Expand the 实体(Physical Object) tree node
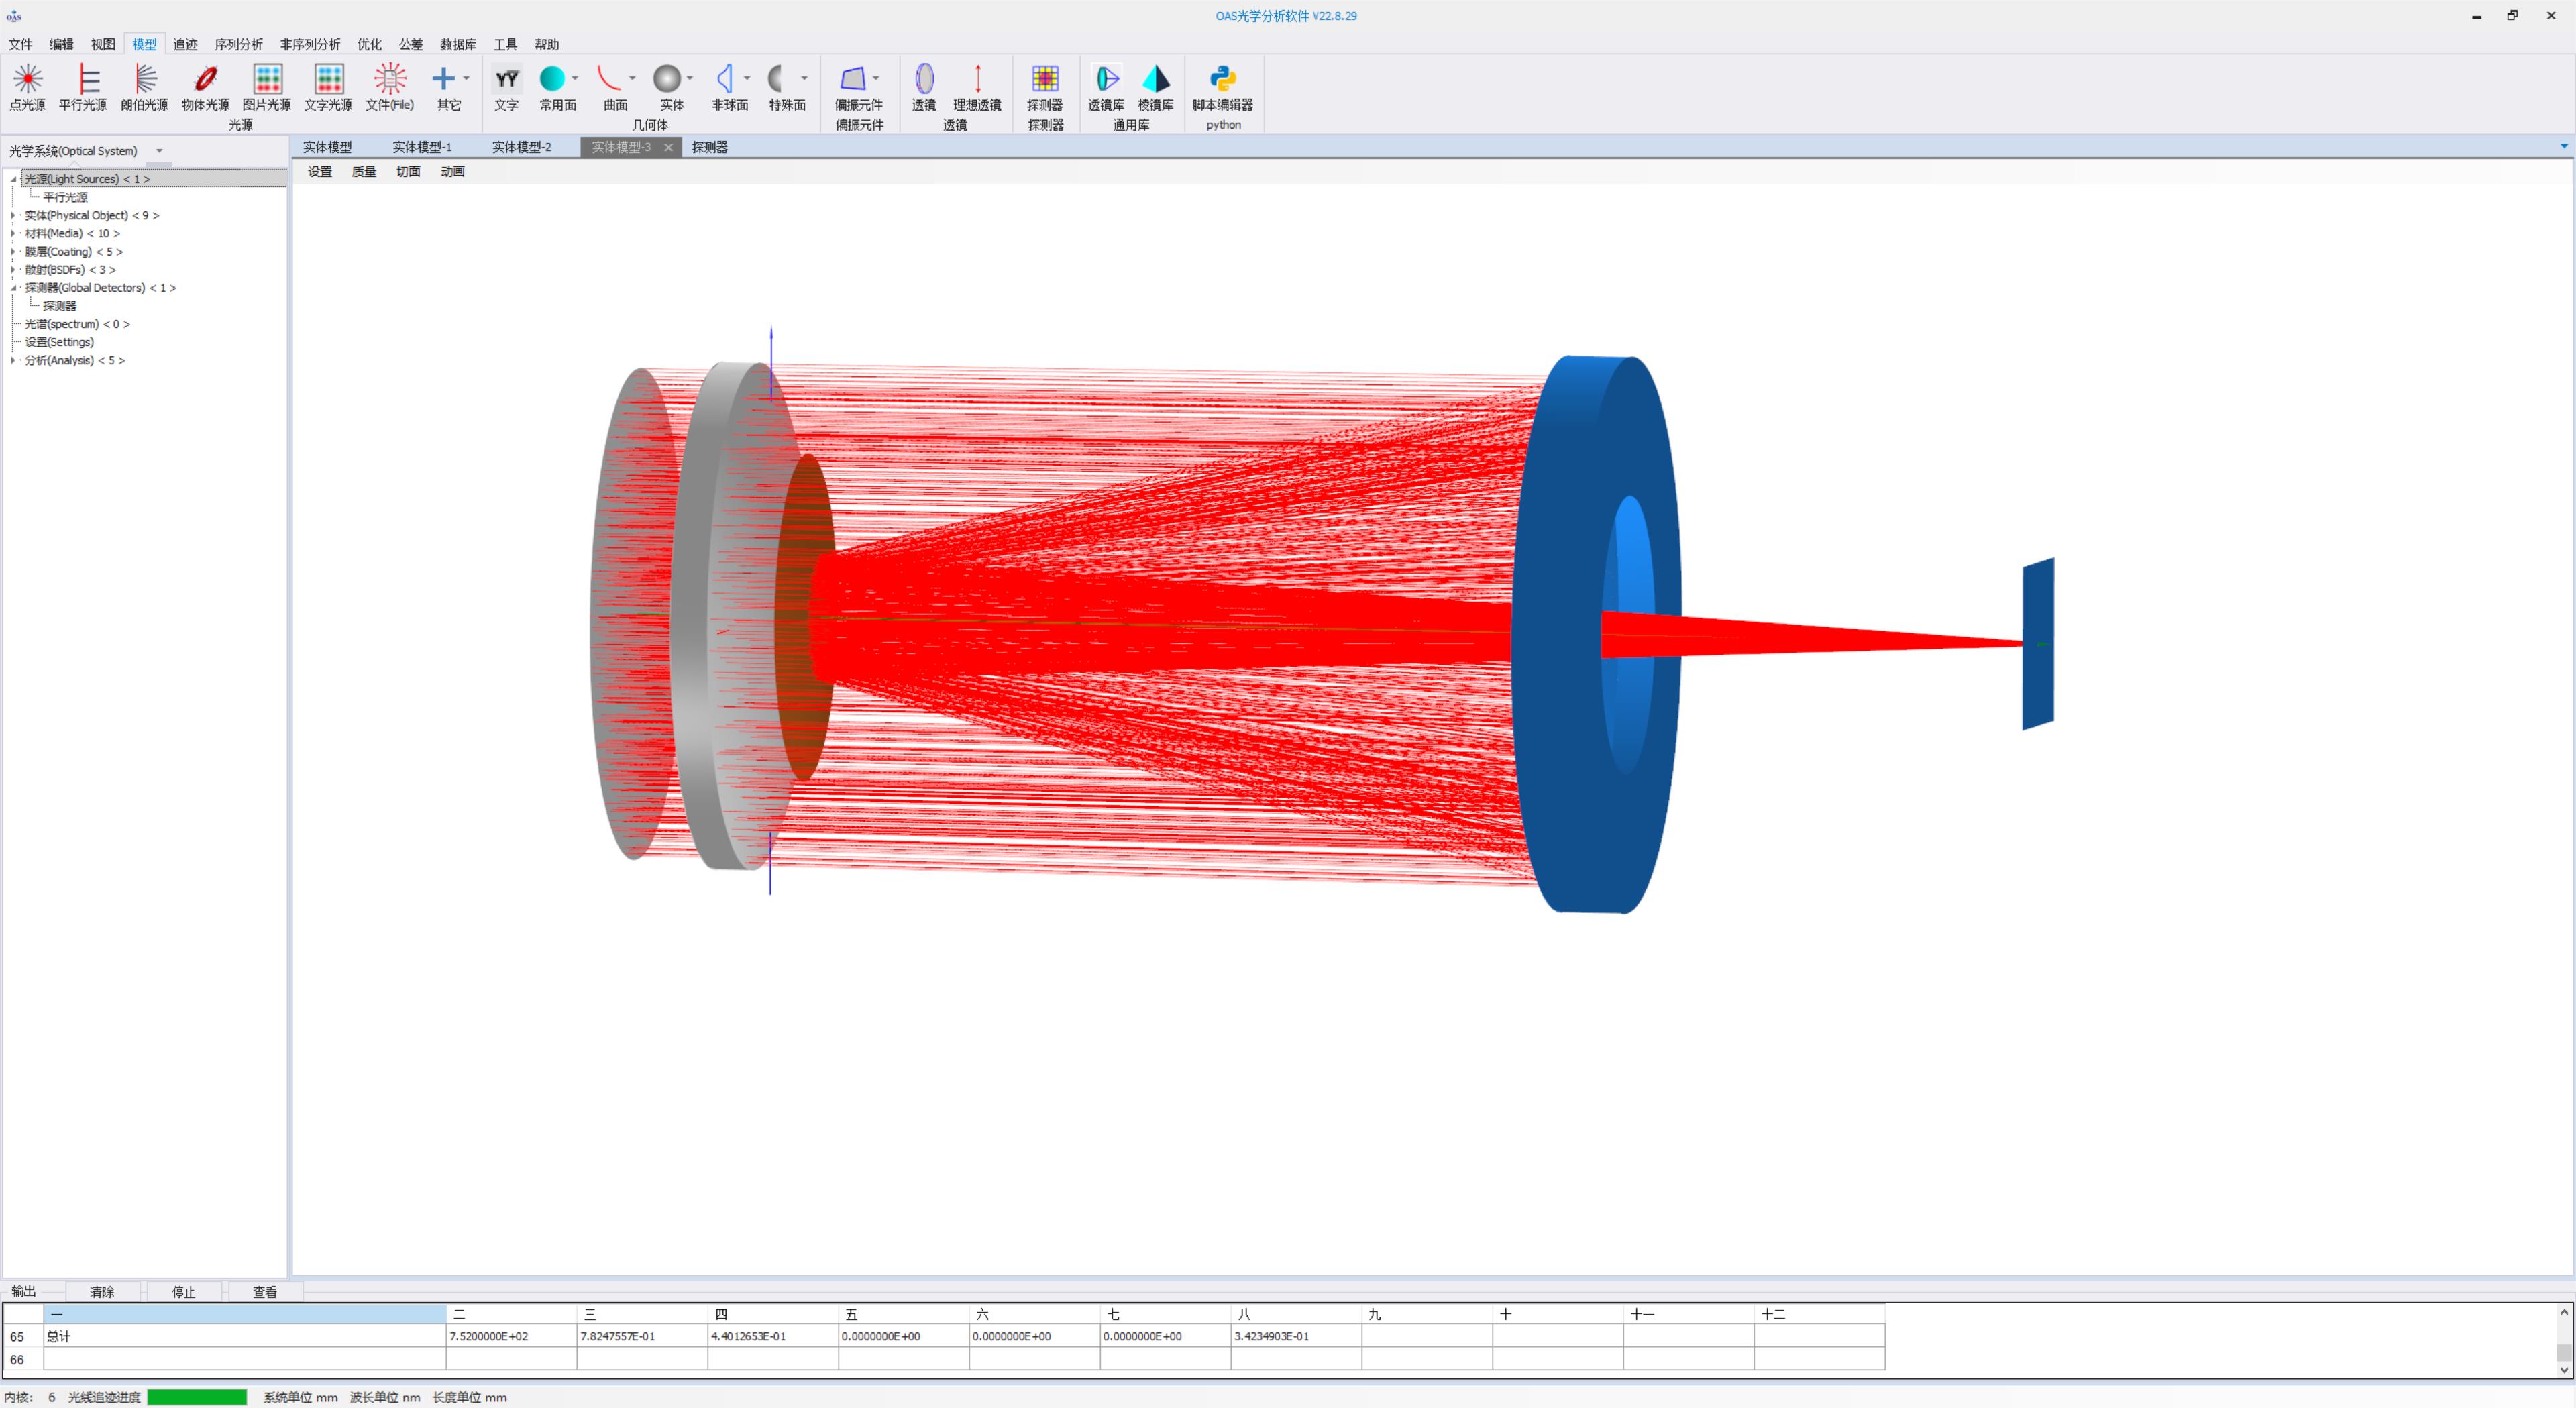 tap(13, 216)
